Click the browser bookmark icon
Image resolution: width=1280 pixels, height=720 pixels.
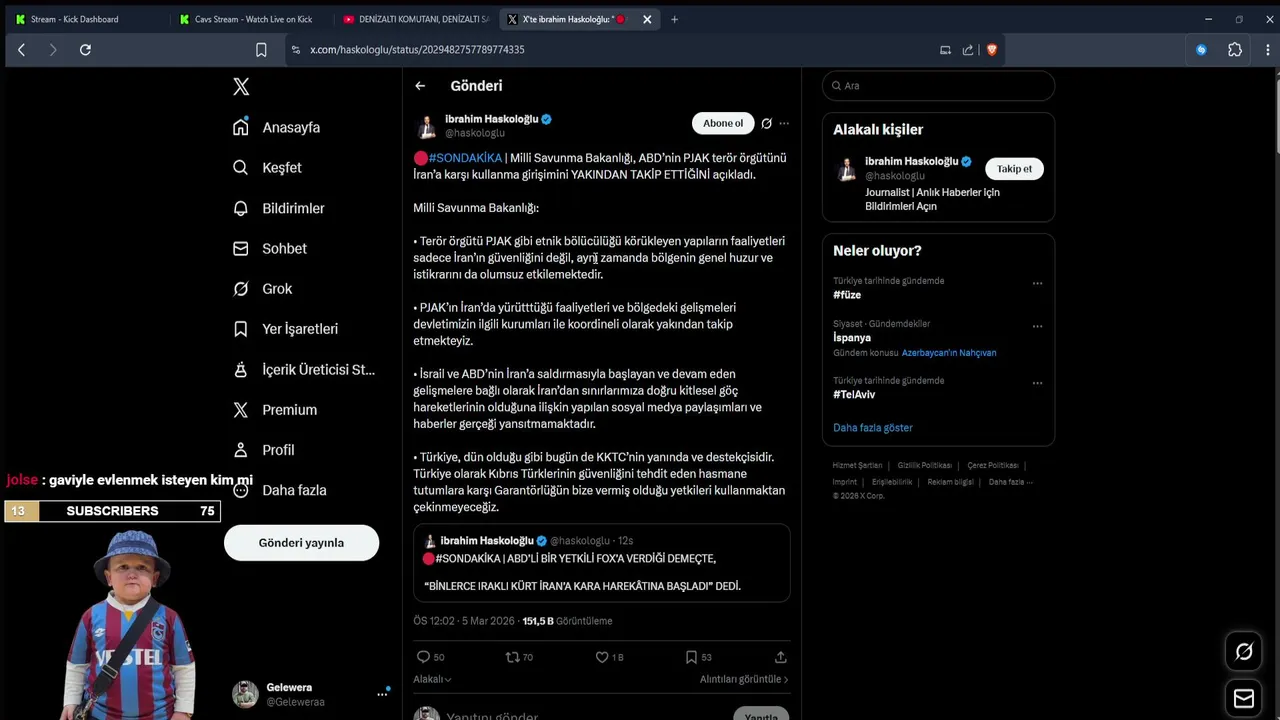point(261,50)
